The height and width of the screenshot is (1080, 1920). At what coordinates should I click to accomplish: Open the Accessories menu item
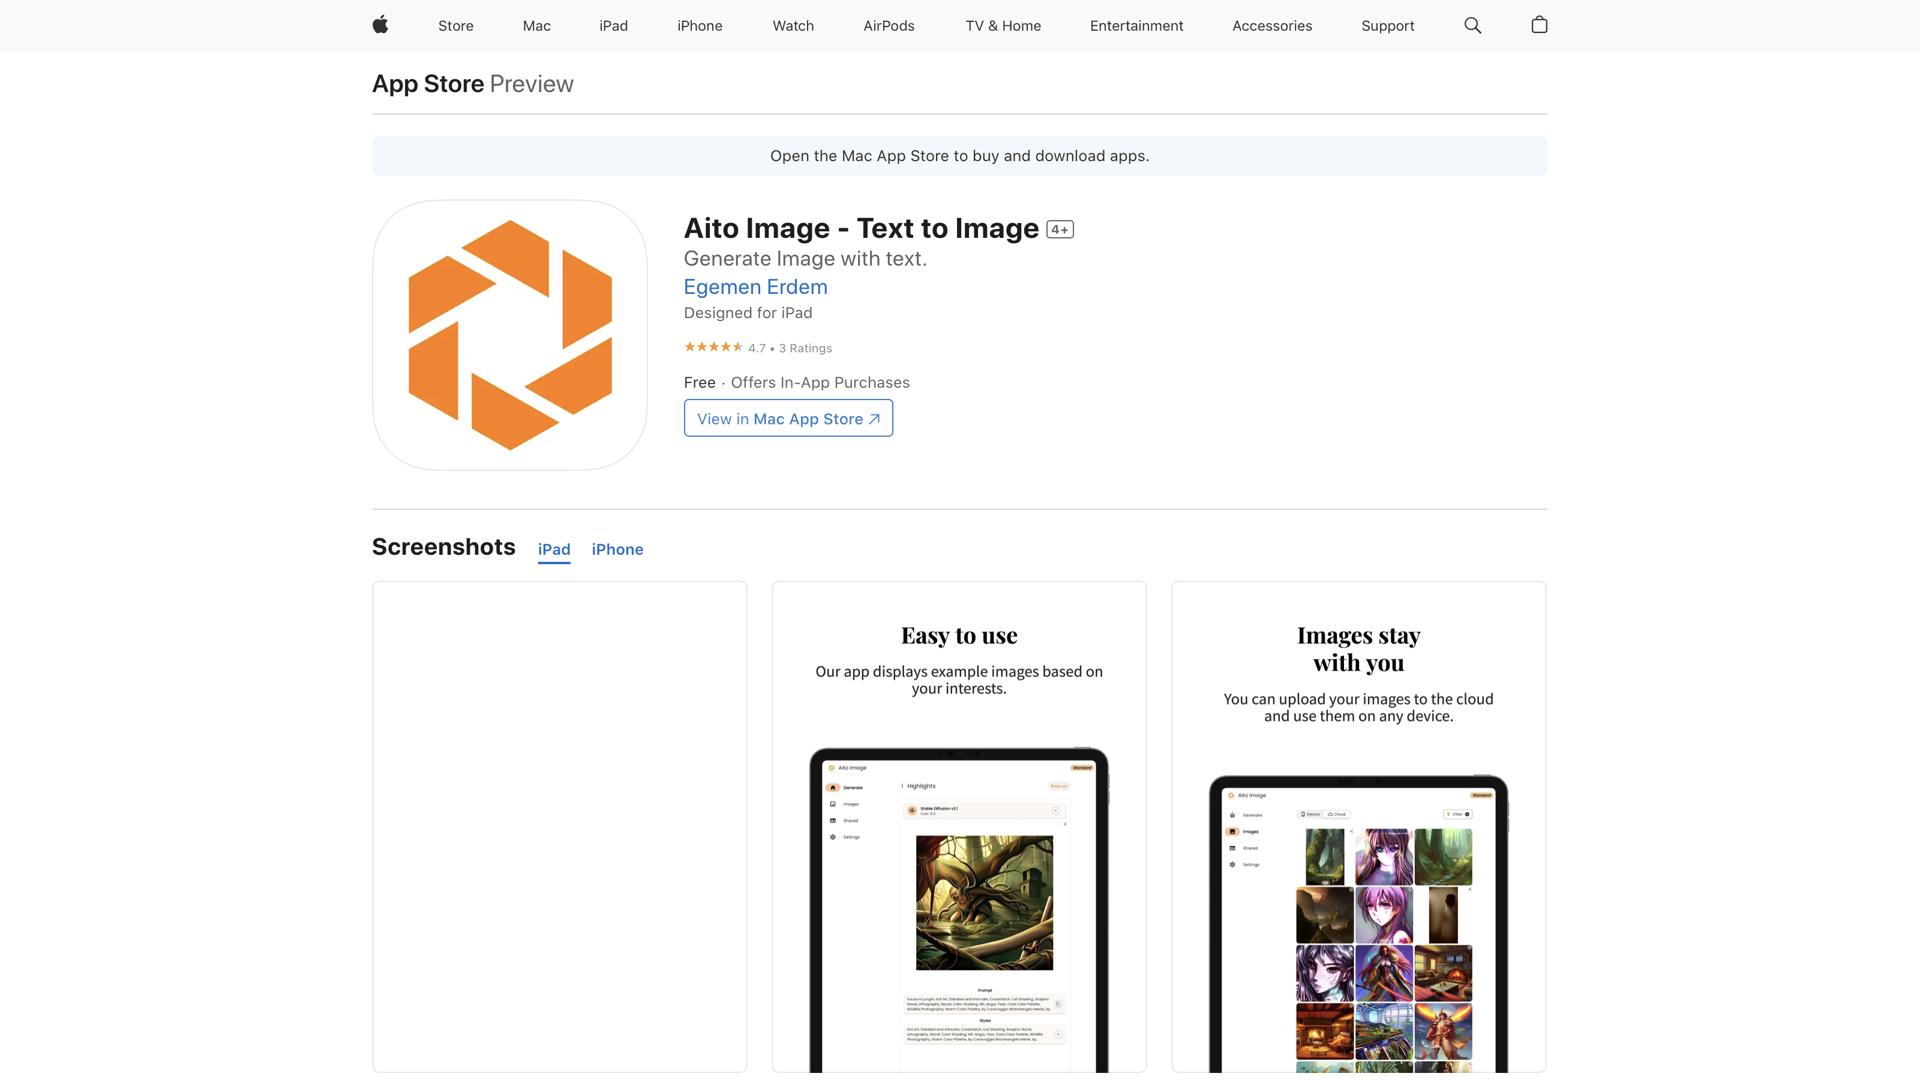[x=1272, y=25]
